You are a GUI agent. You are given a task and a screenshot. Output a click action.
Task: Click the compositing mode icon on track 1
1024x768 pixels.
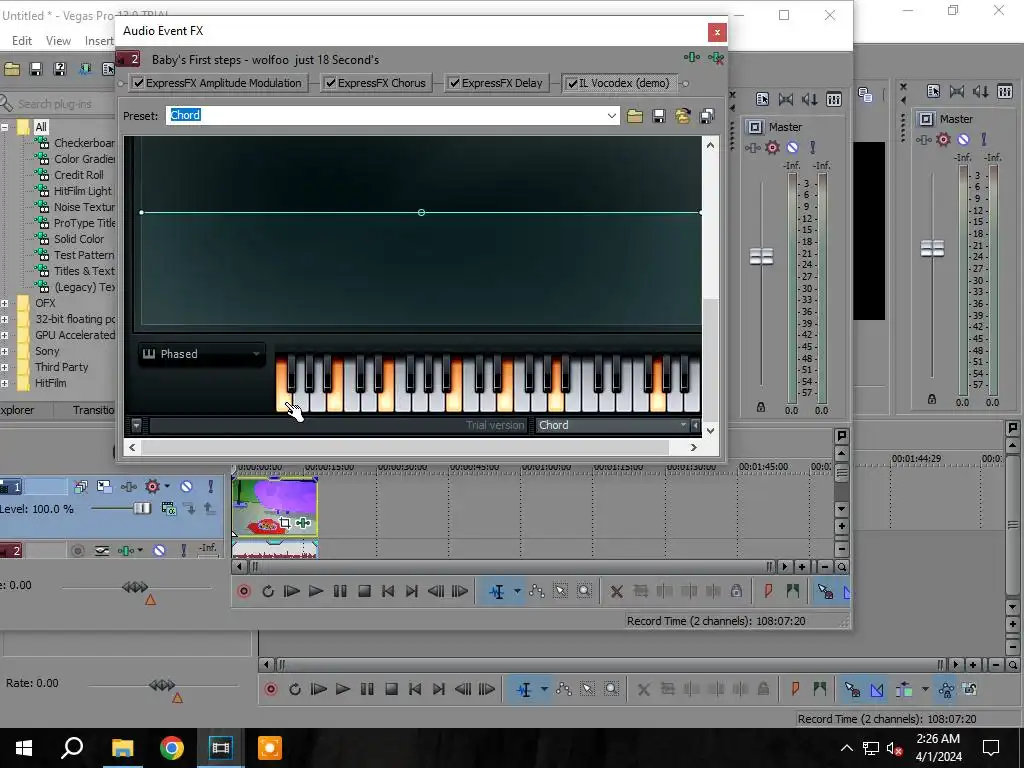point(168,509)
